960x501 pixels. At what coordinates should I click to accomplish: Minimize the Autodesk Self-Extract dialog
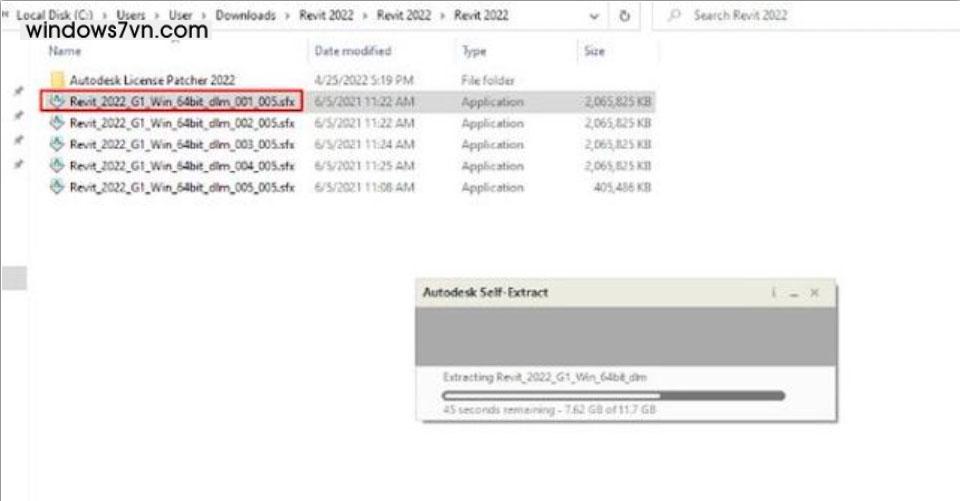(794, 293)
